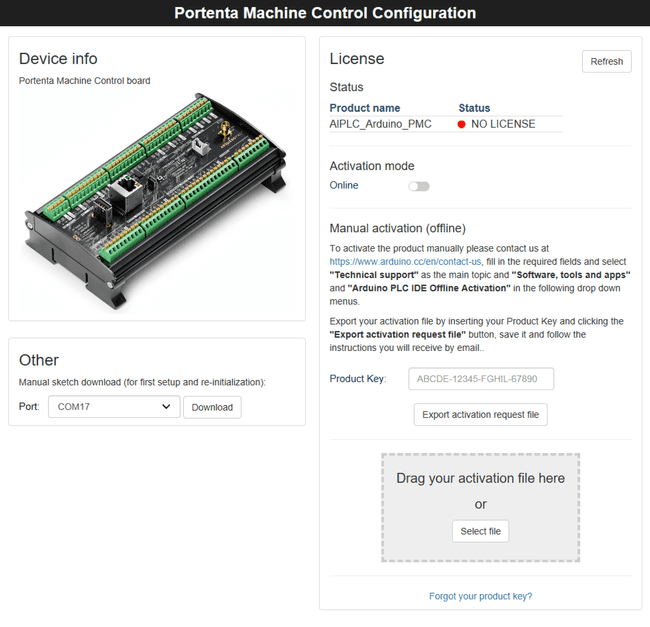Viewport: 650px width, 627px height.
Task: Click the Manual activation (offline) heading
Action: click(x=397, y=228)
